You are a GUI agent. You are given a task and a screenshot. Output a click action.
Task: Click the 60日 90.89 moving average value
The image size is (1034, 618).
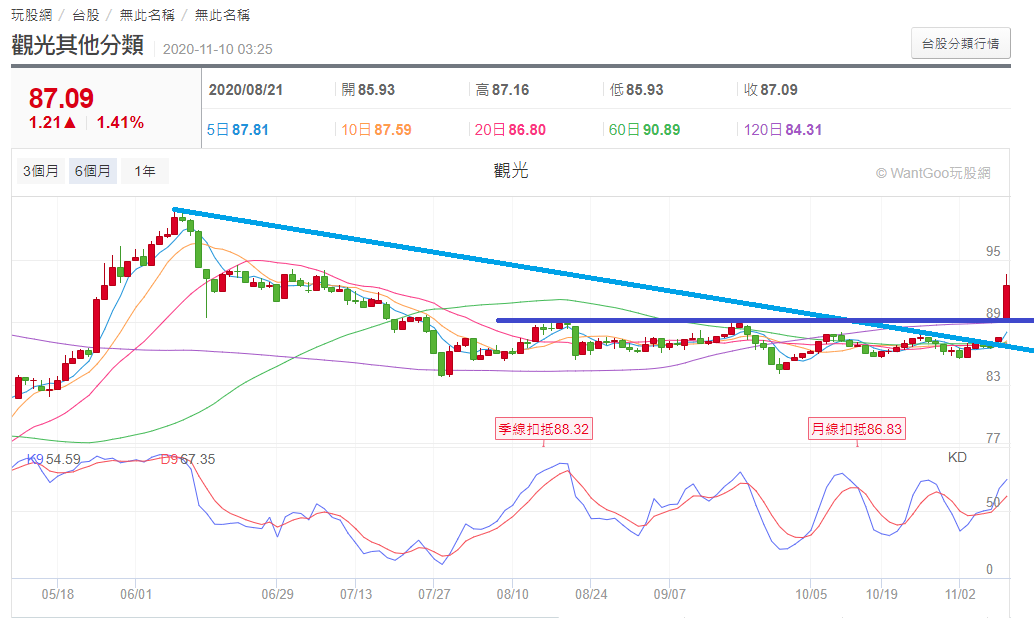point(644,130)
